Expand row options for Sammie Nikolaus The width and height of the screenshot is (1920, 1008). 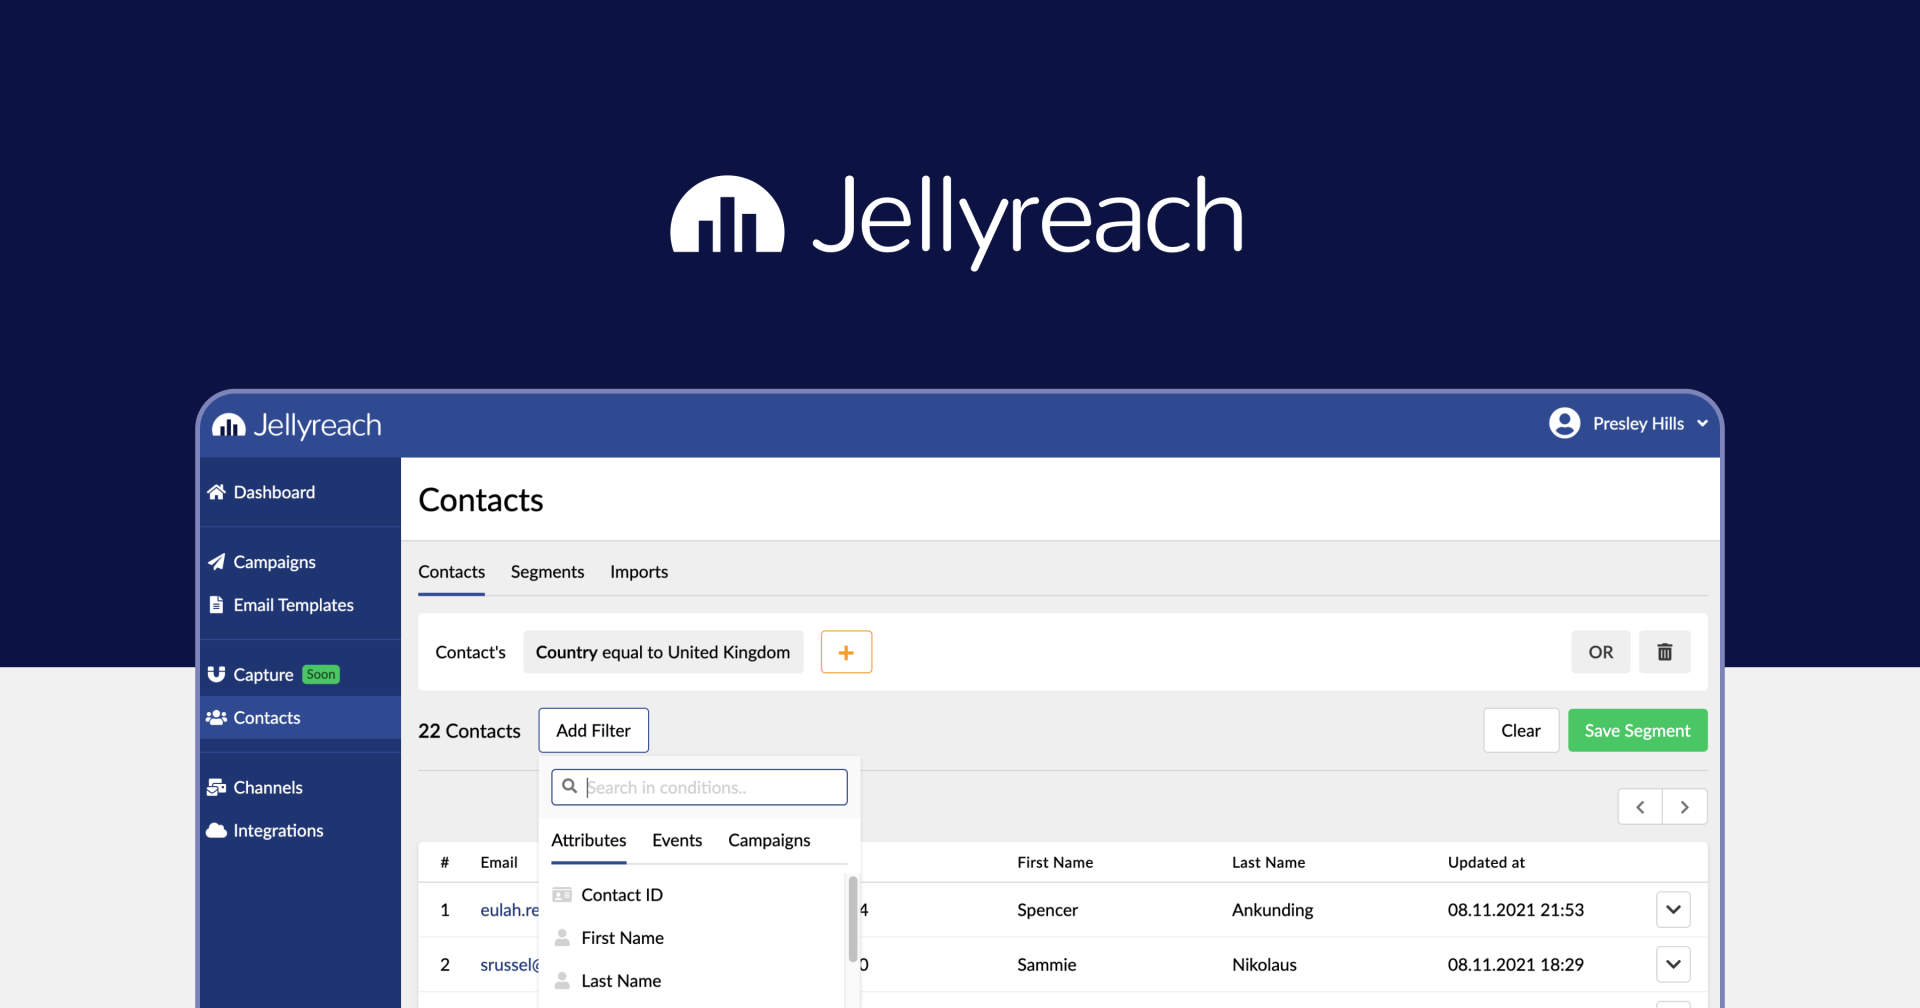[x=1673, y=965]
